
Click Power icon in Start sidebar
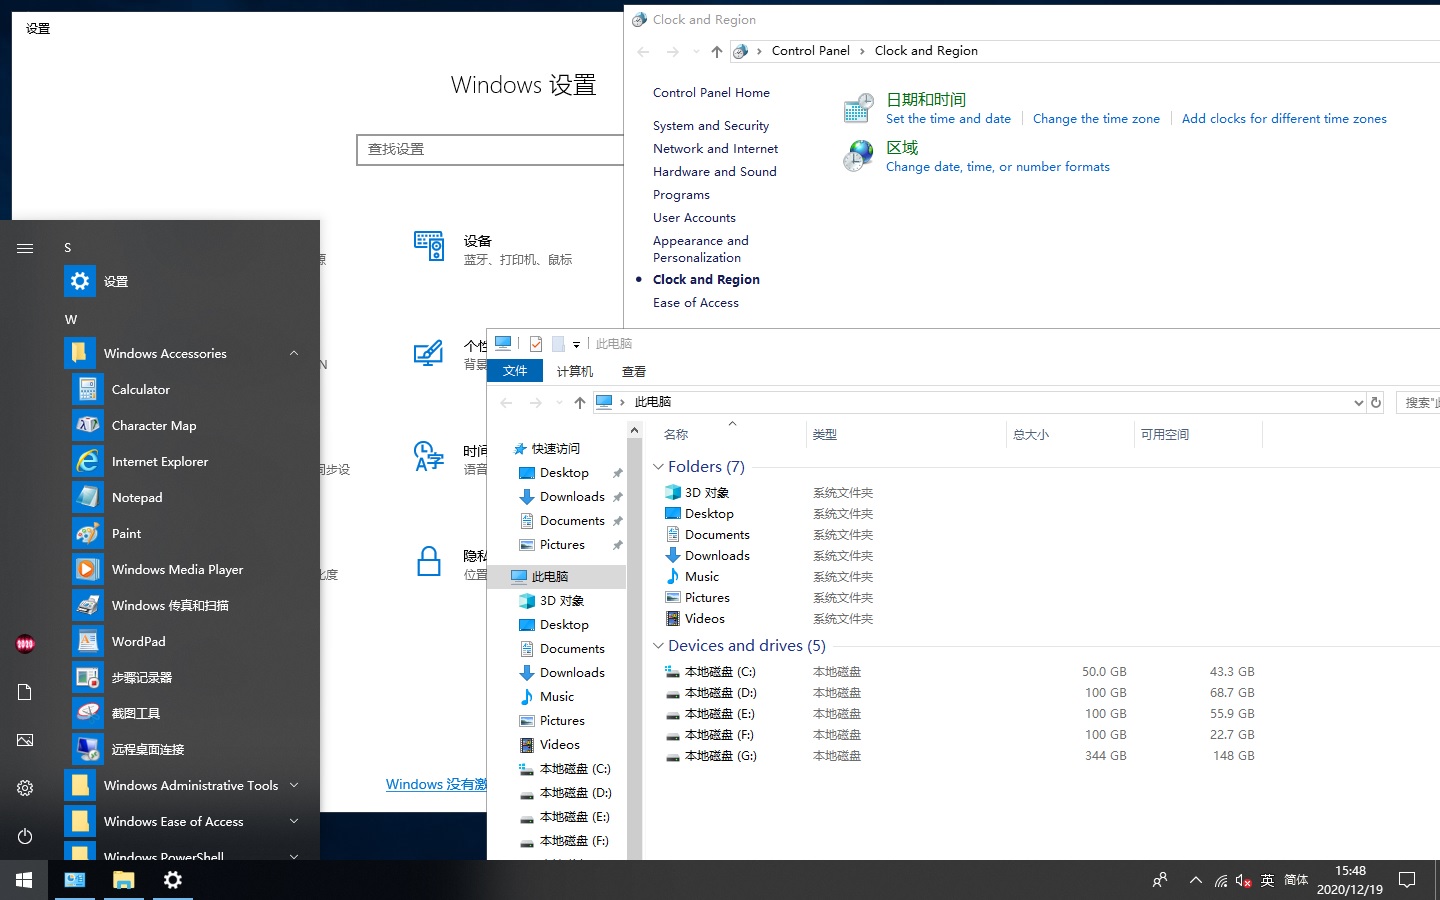coord(25,836)
